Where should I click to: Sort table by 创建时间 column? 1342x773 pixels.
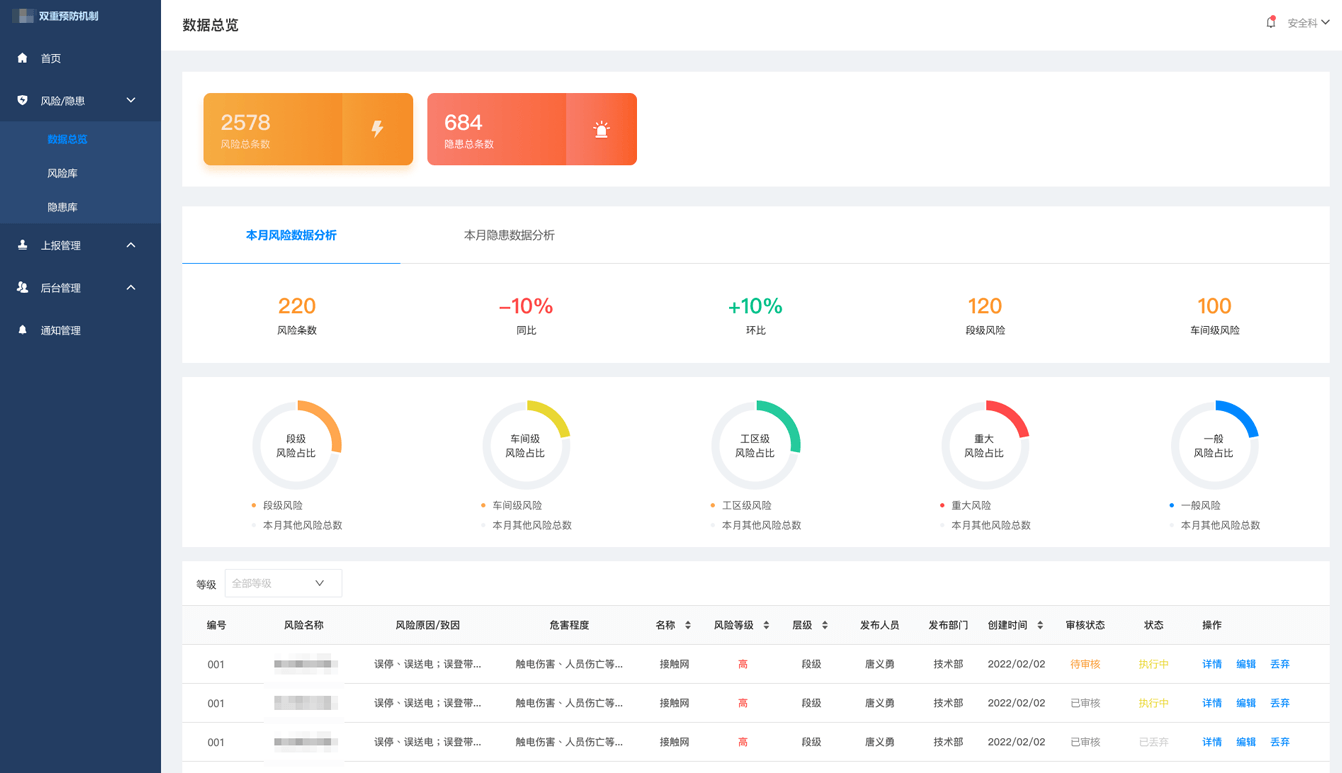point(1040,625)
